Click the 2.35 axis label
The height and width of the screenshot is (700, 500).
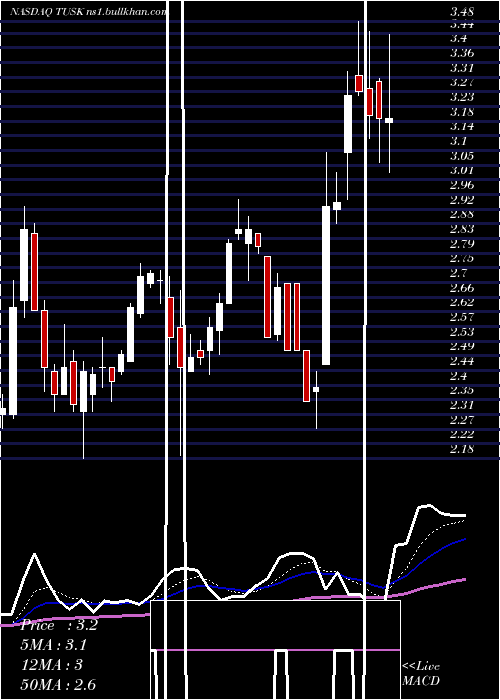462,390
